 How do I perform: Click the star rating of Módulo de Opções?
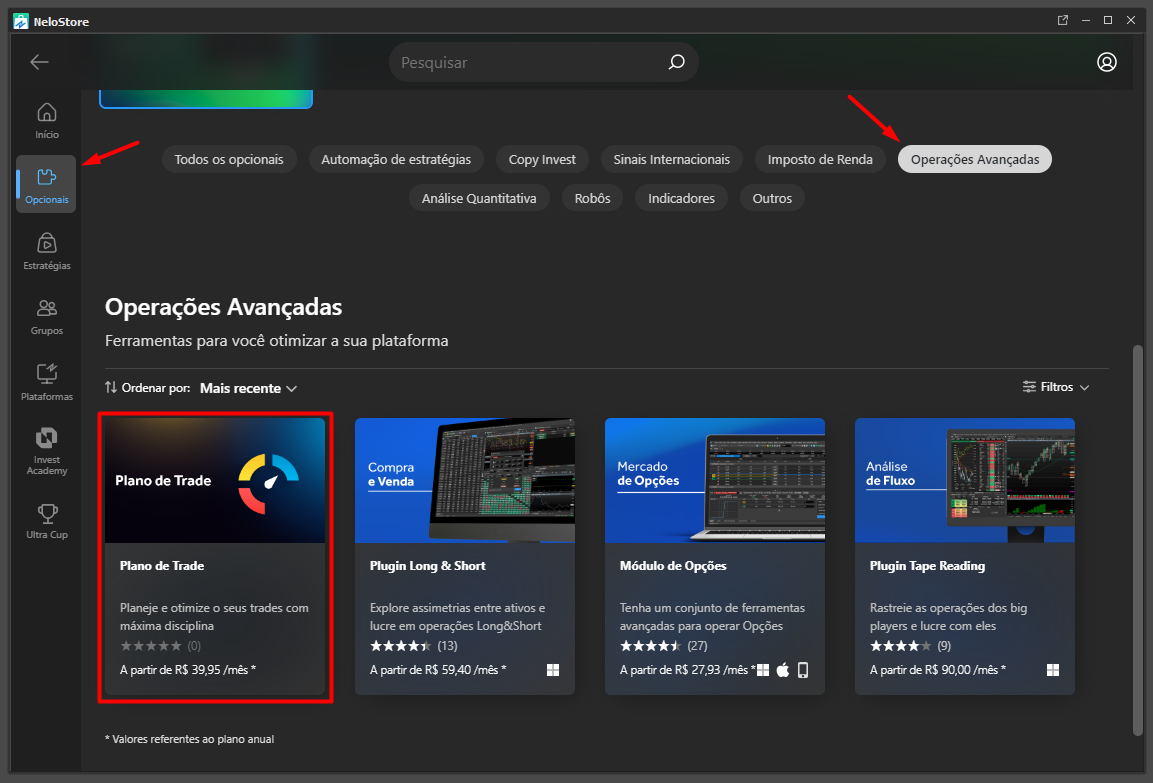[x=651, y=646]
